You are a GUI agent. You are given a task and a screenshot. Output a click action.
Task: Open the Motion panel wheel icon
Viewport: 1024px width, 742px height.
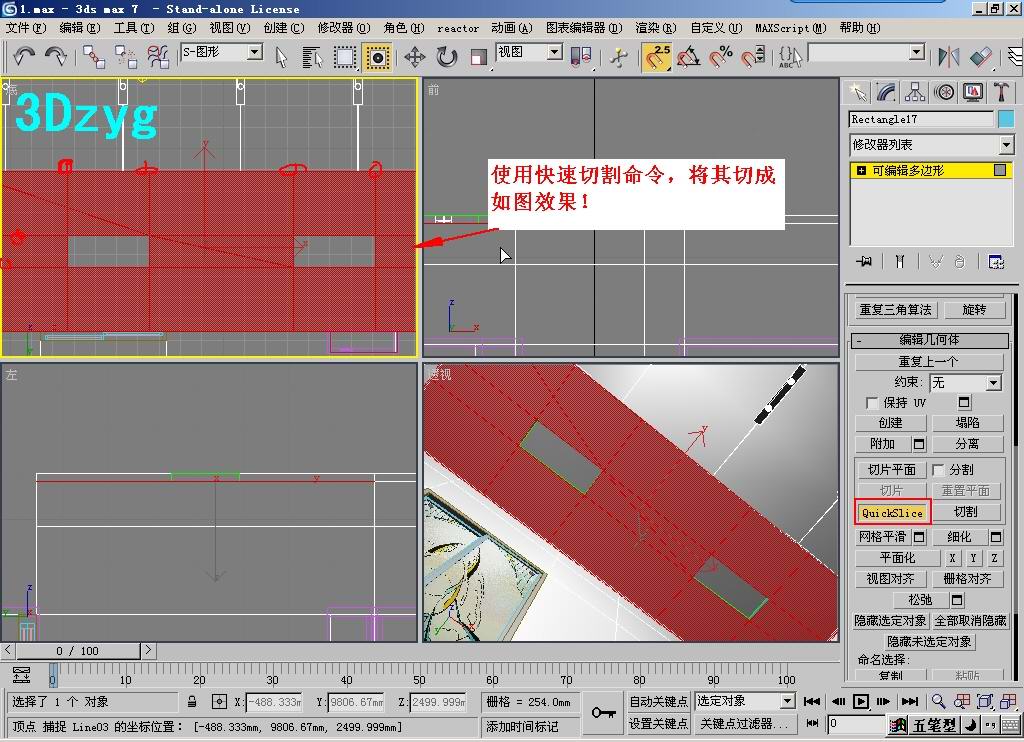click(x=944, y=92)
